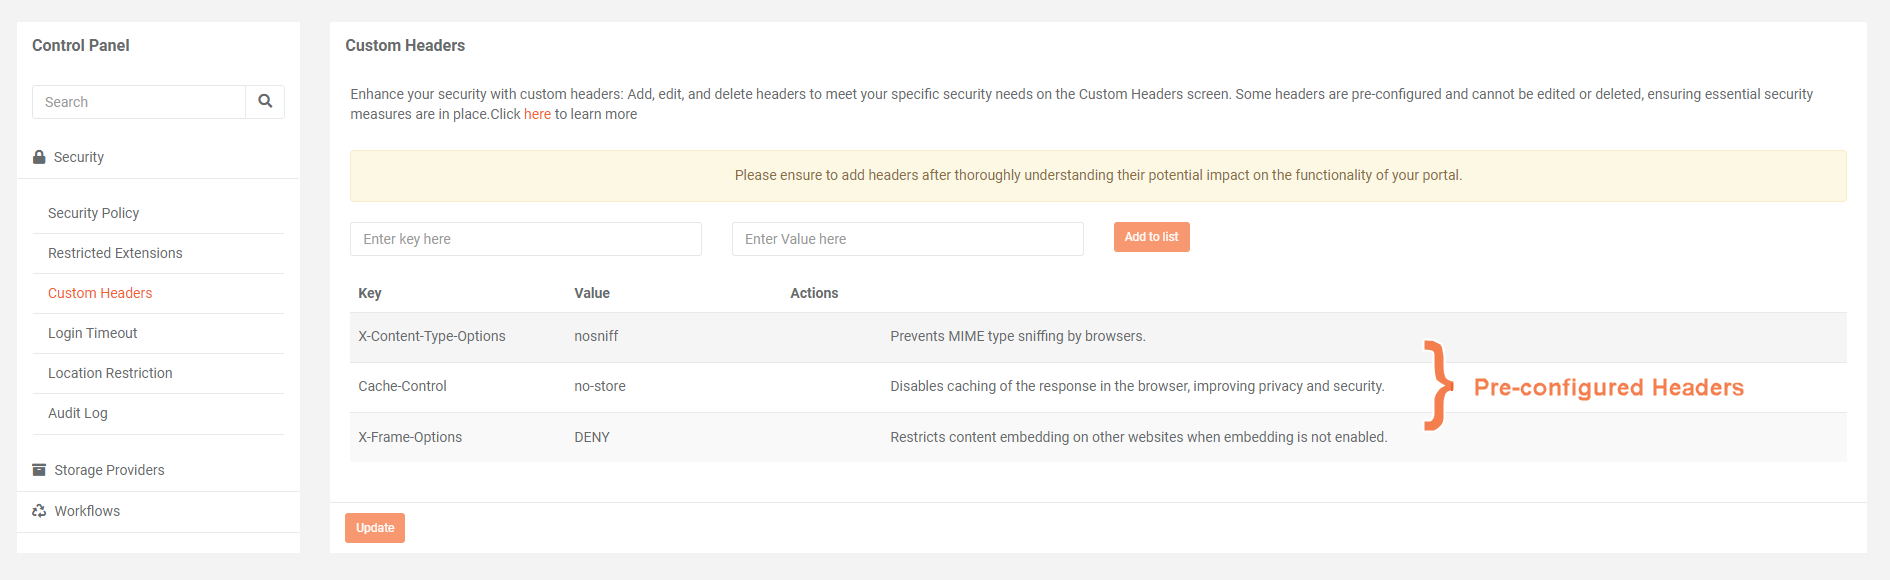The height and width of the screenshot is (580, 1890).
Task: Click the Workflows recycle icon
Action: (39, 511)
